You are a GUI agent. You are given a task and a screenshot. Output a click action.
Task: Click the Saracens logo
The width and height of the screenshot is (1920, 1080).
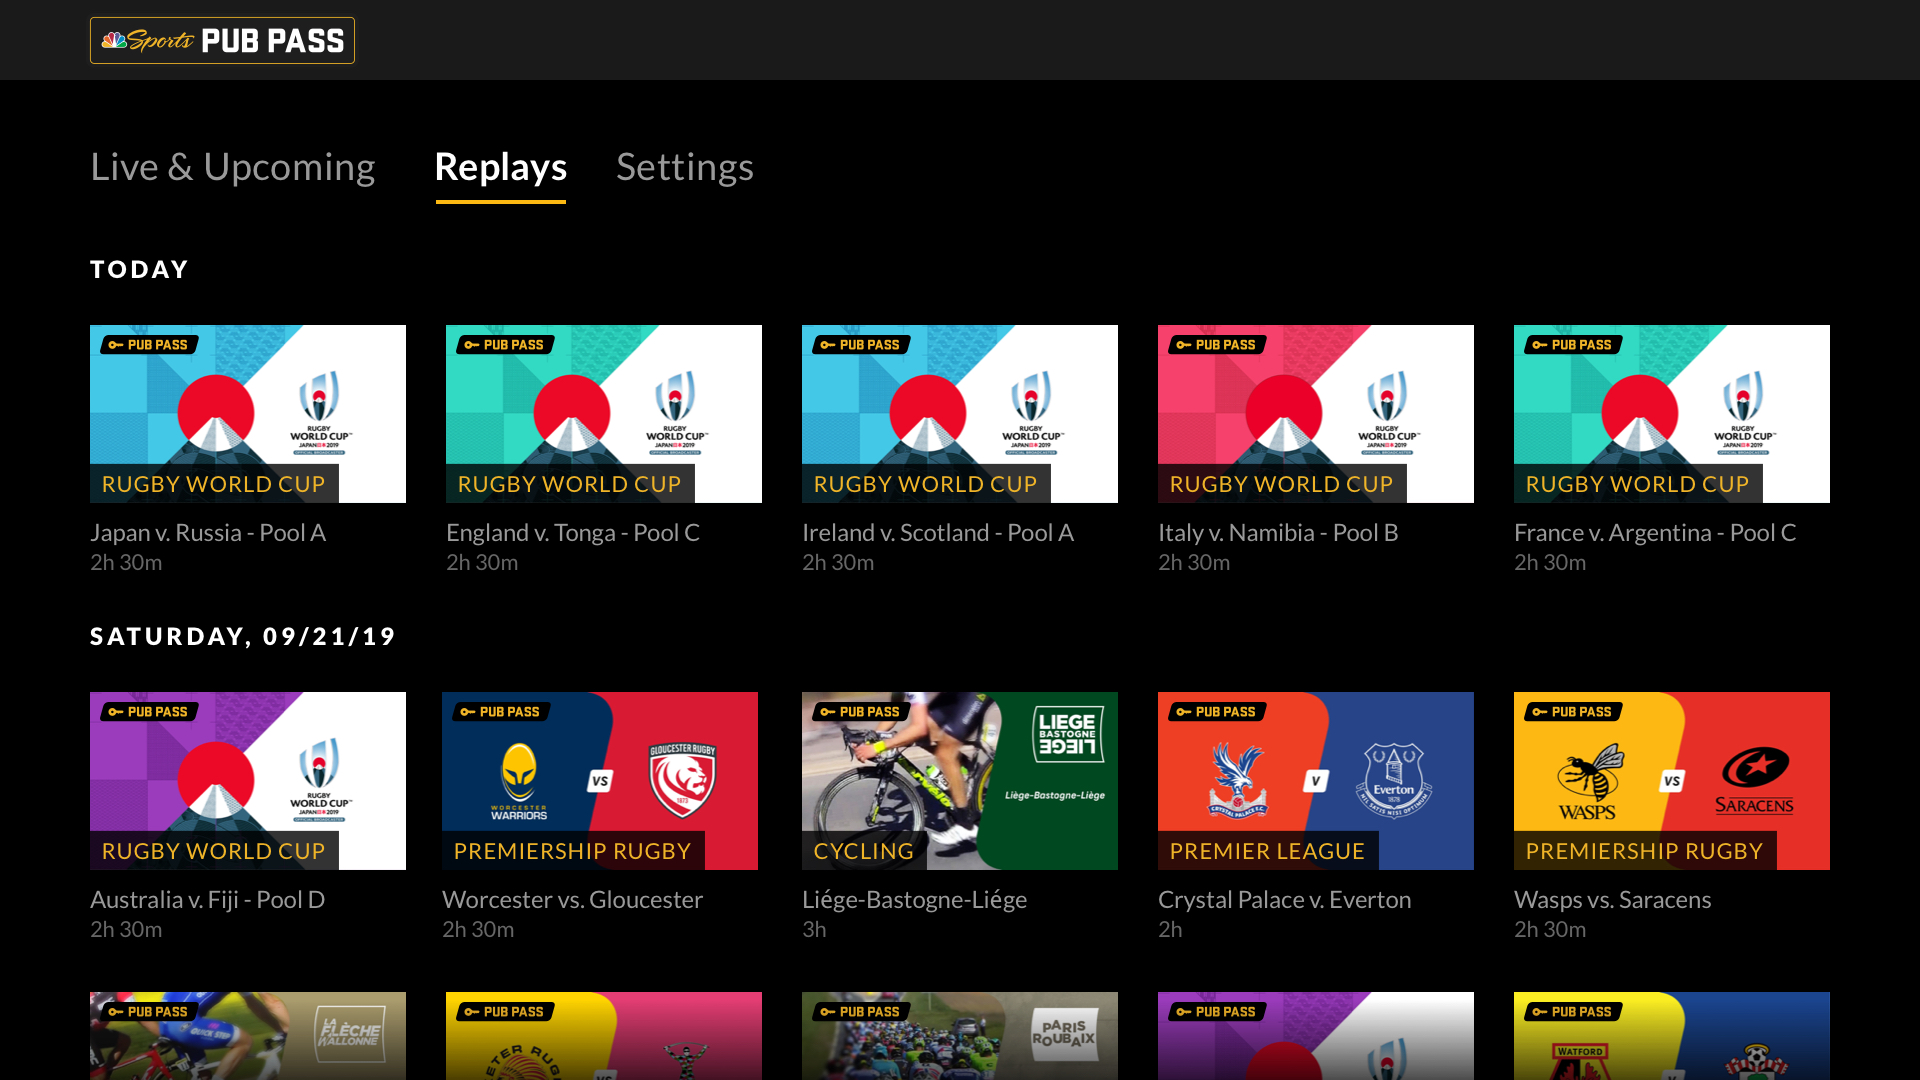[x=1754, y=780]
